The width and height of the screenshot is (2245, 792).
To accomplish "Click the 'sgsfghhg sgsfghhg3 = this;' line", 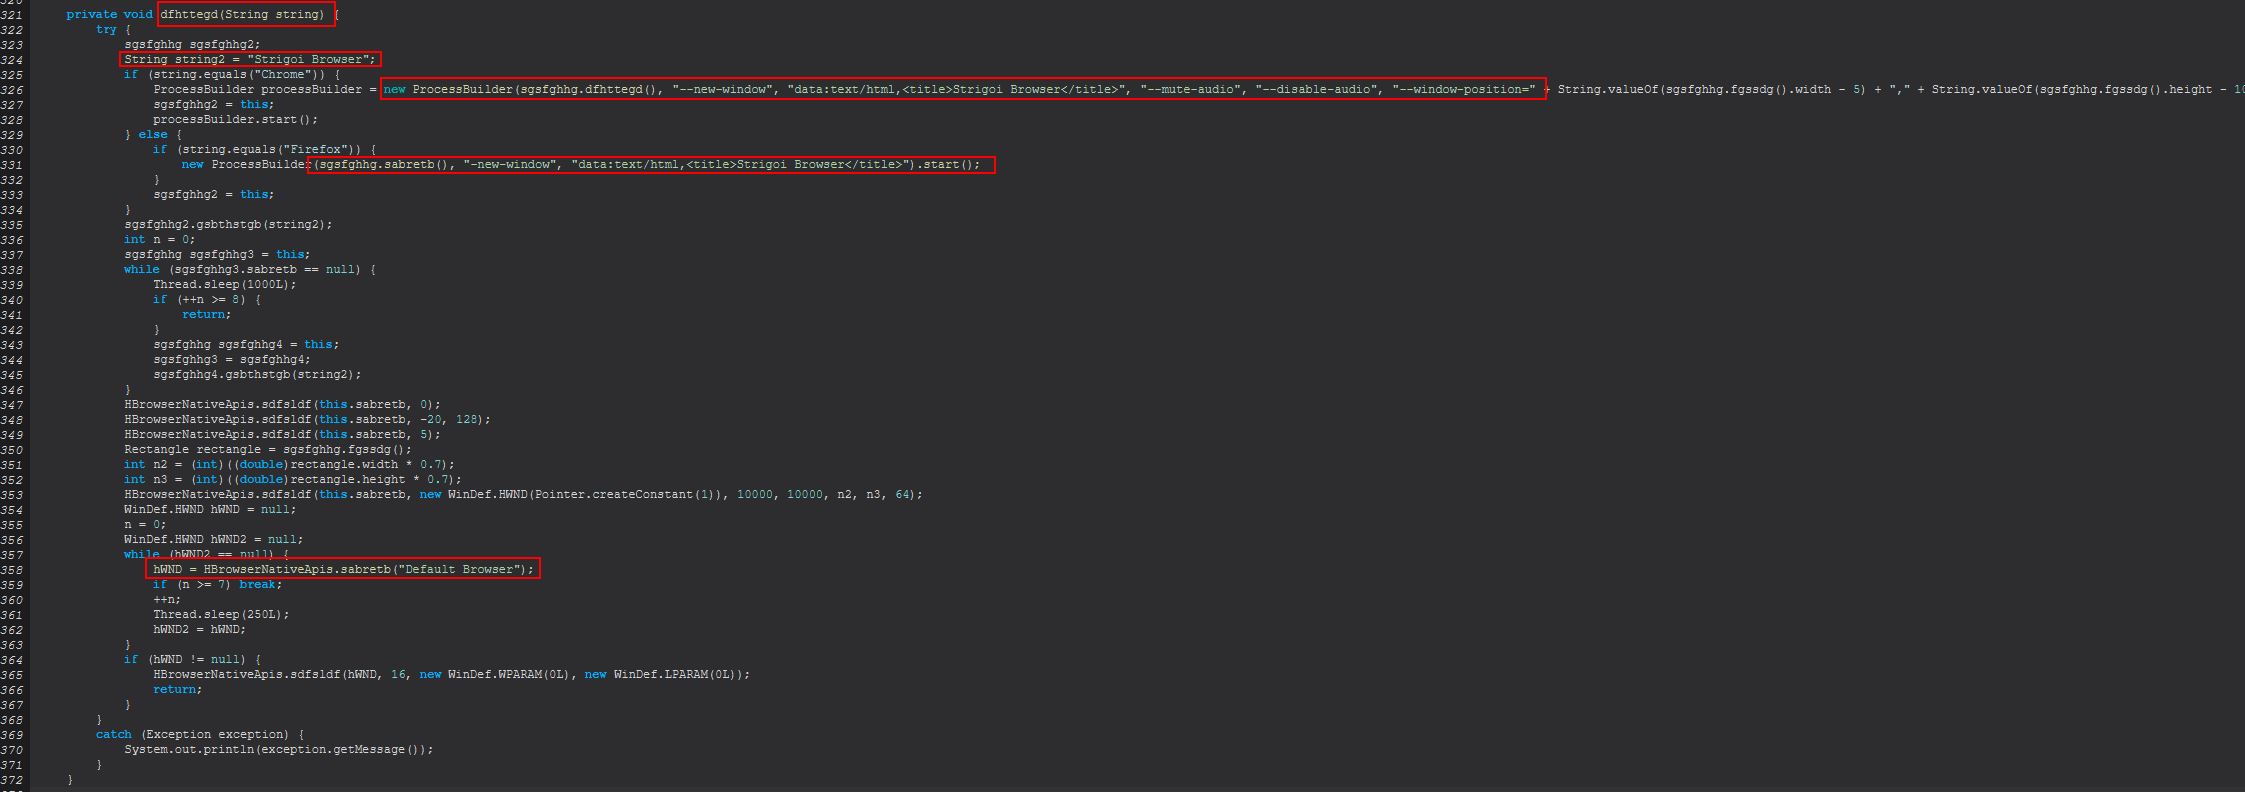I will click(x=217, y=254).
